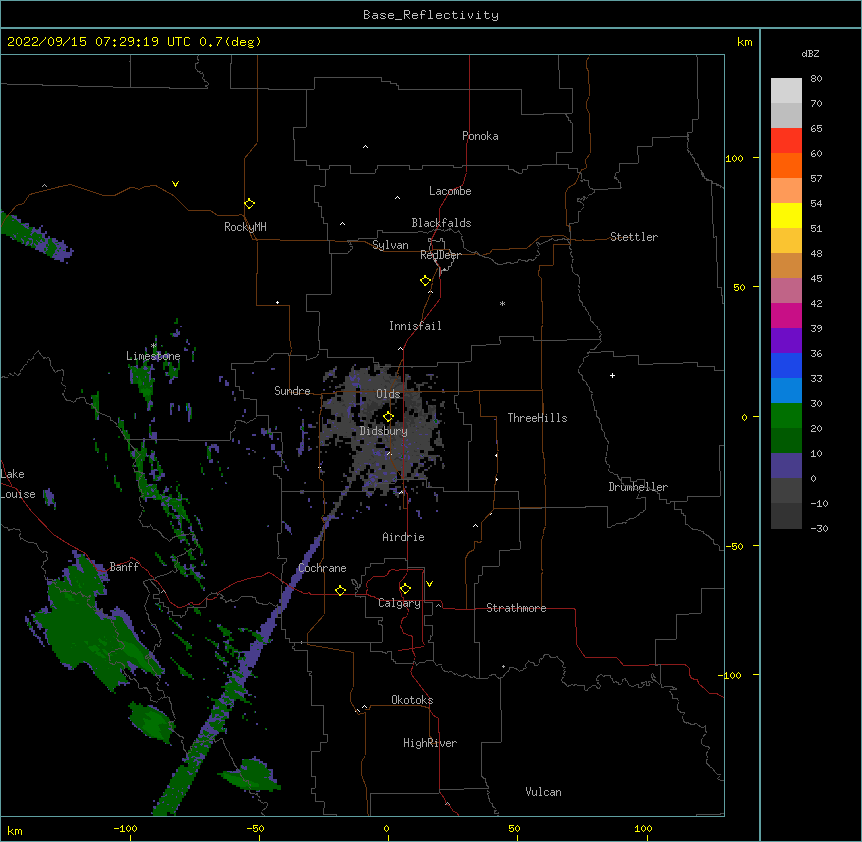The height and width of the screenshot is (842, 862).
Task: Click the Ponoka city label
Action: (480, 136)
